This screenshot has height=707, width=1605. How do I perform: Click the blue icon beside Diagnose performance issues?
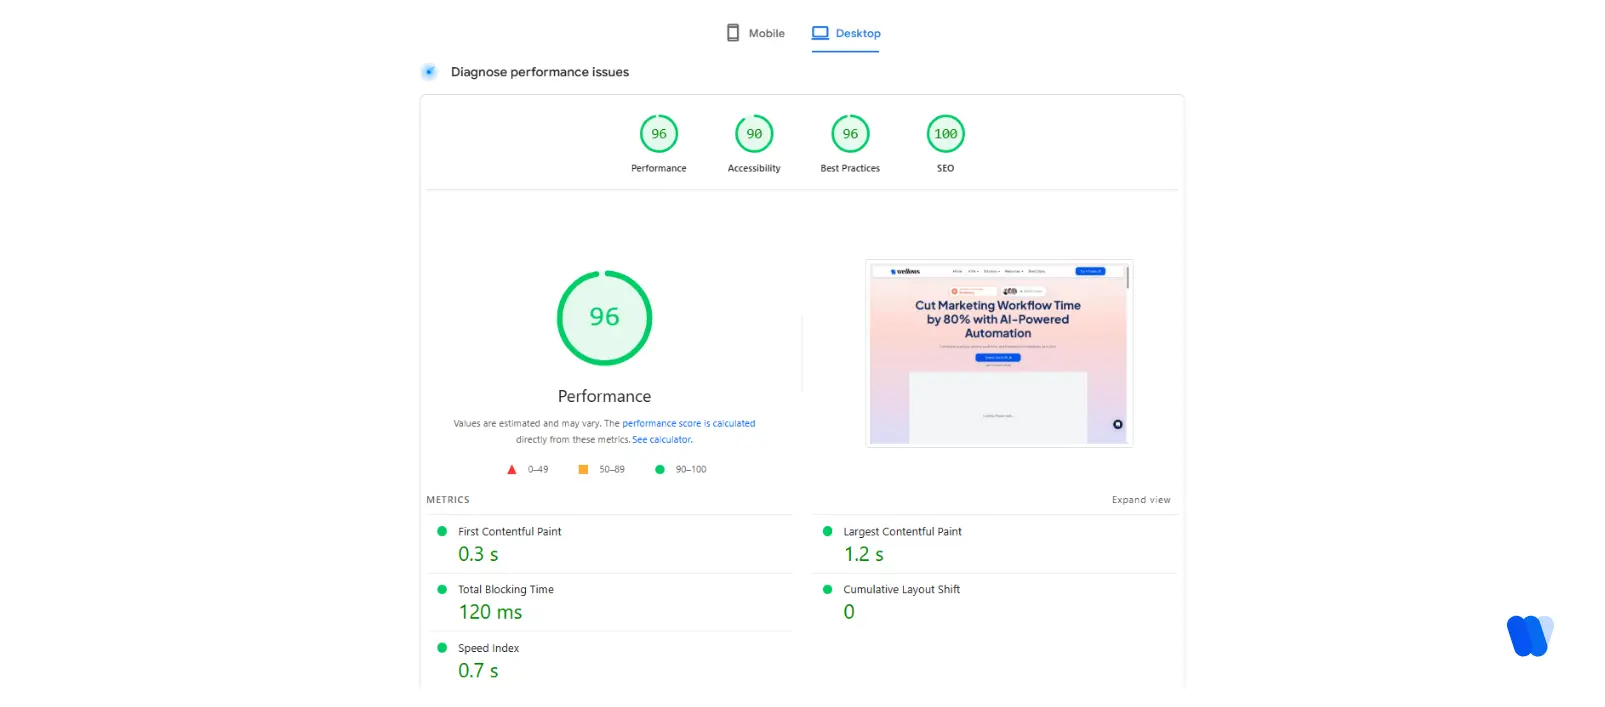tap(429, 71)
